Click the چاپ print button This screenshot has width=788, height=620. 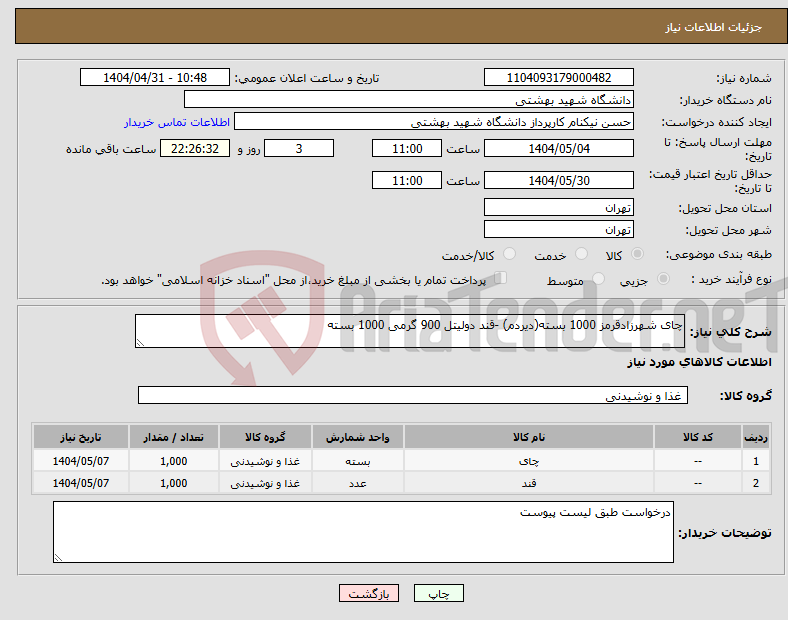[x=440, y=593]
